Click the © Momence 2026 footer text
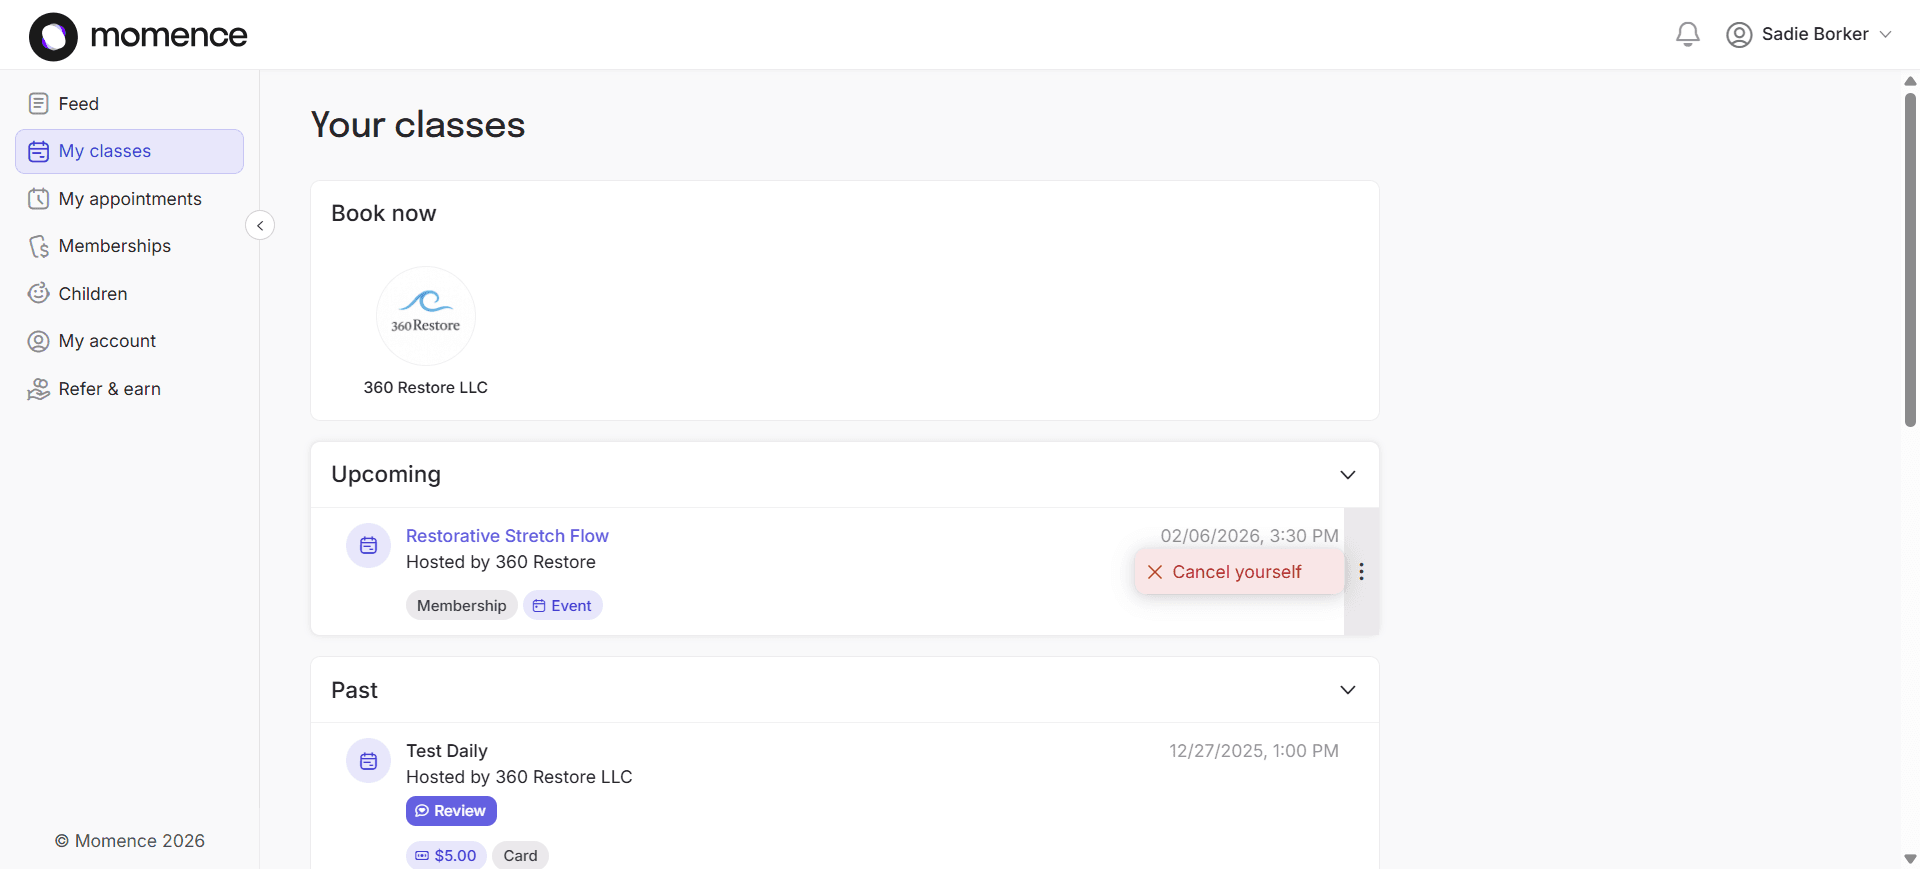 coord(130,841)
